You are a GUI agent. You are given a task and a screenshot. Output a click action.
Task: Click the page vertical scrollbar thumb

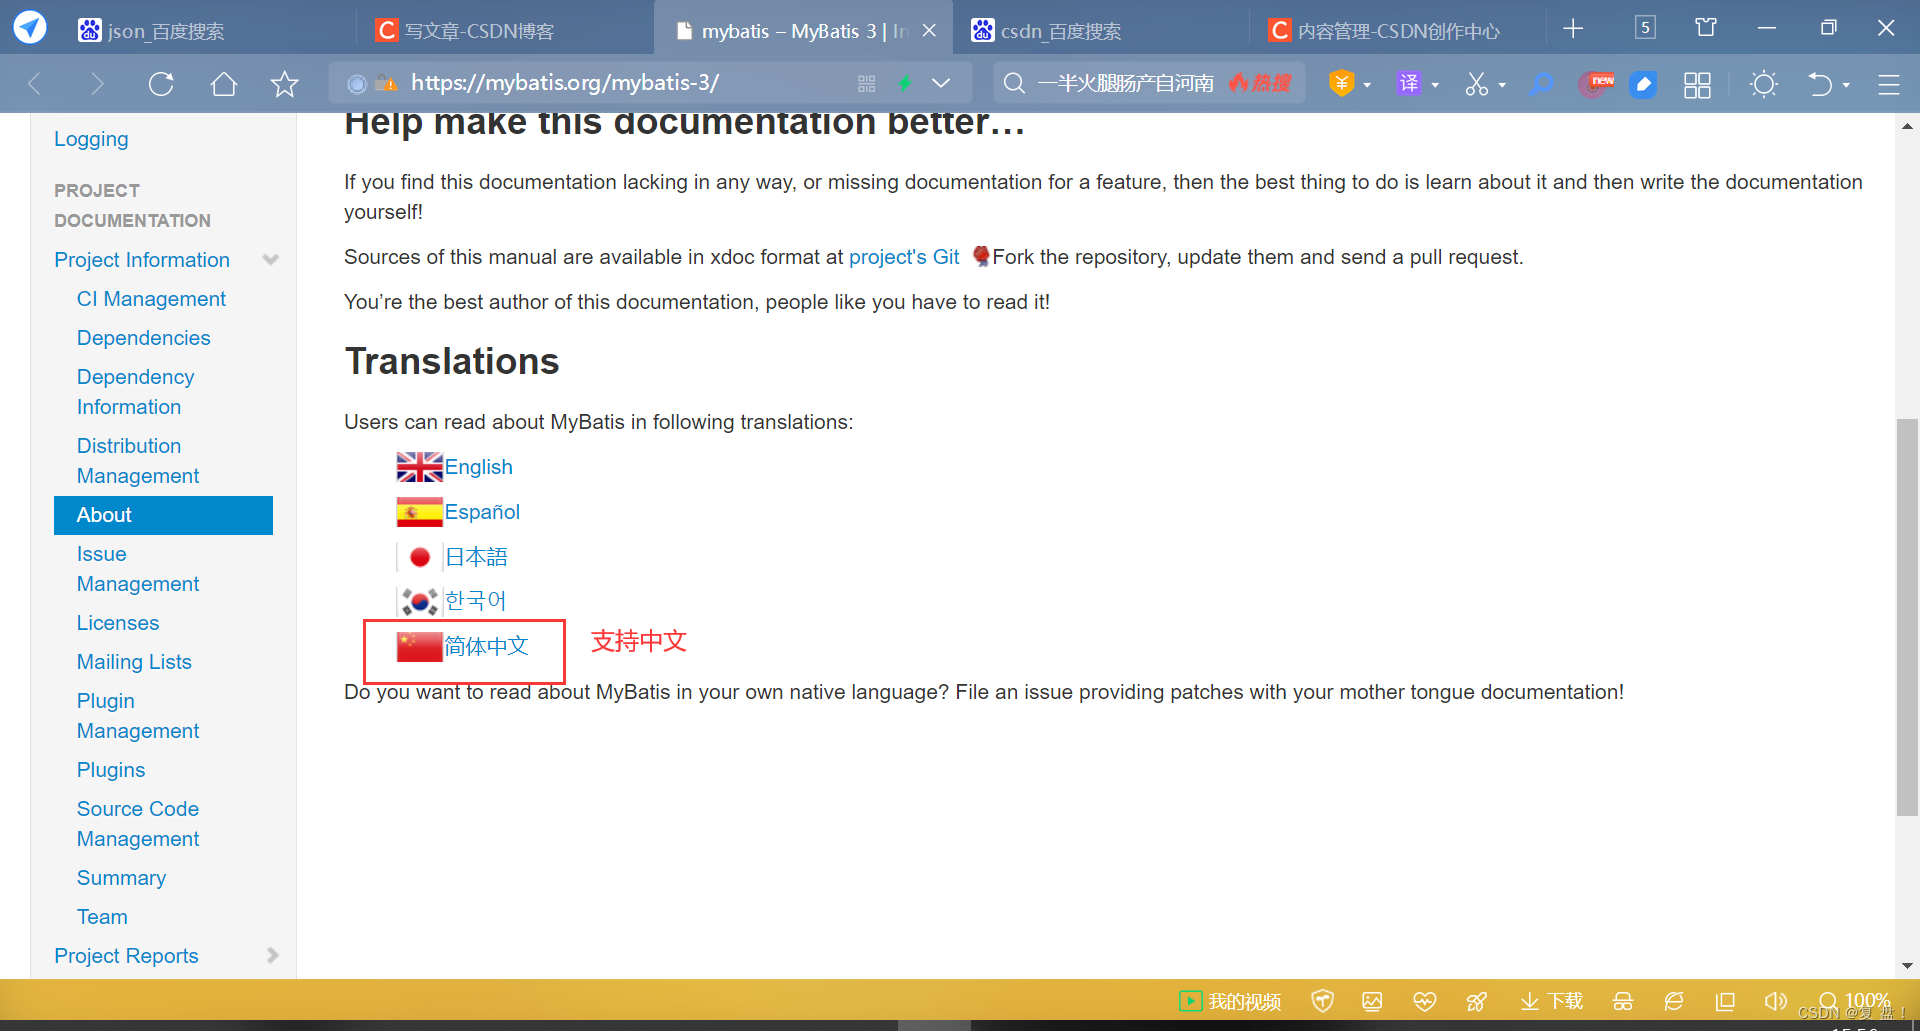point(1907,618)
